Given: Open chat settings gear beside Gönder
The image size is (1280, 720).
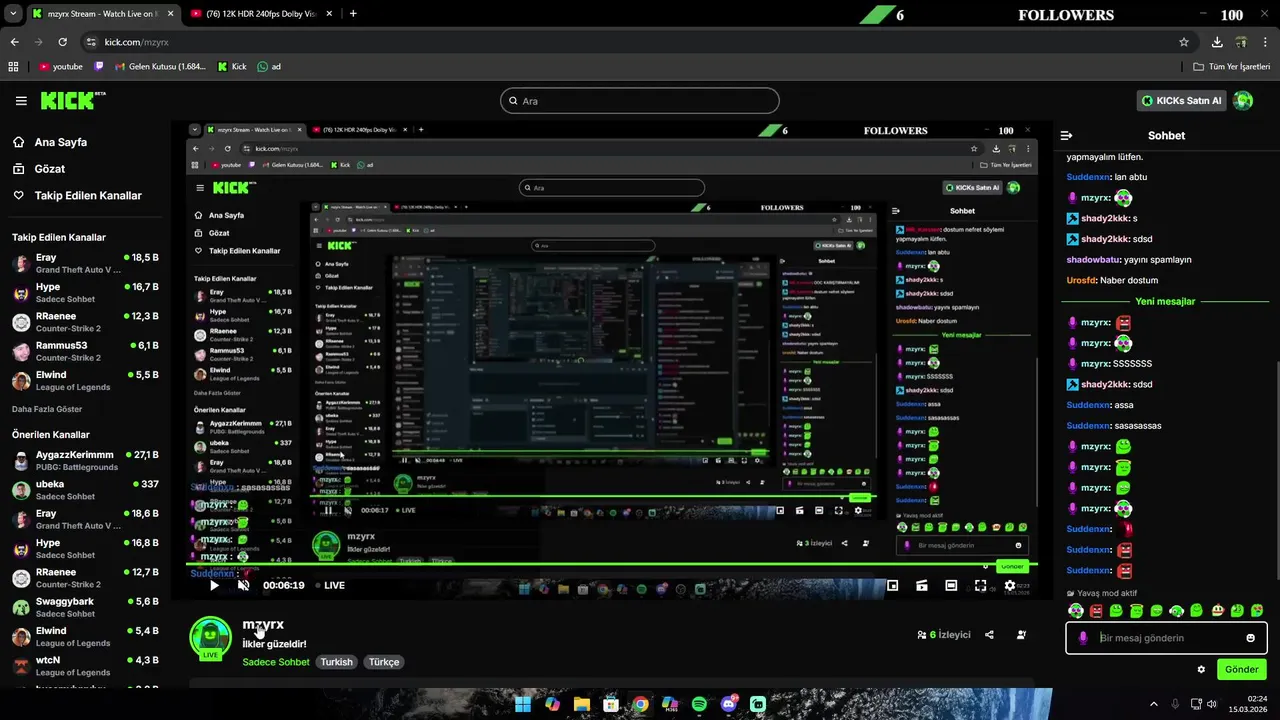Looking at the screenshot, I should pyautogui.click(x=1201, y=670).
